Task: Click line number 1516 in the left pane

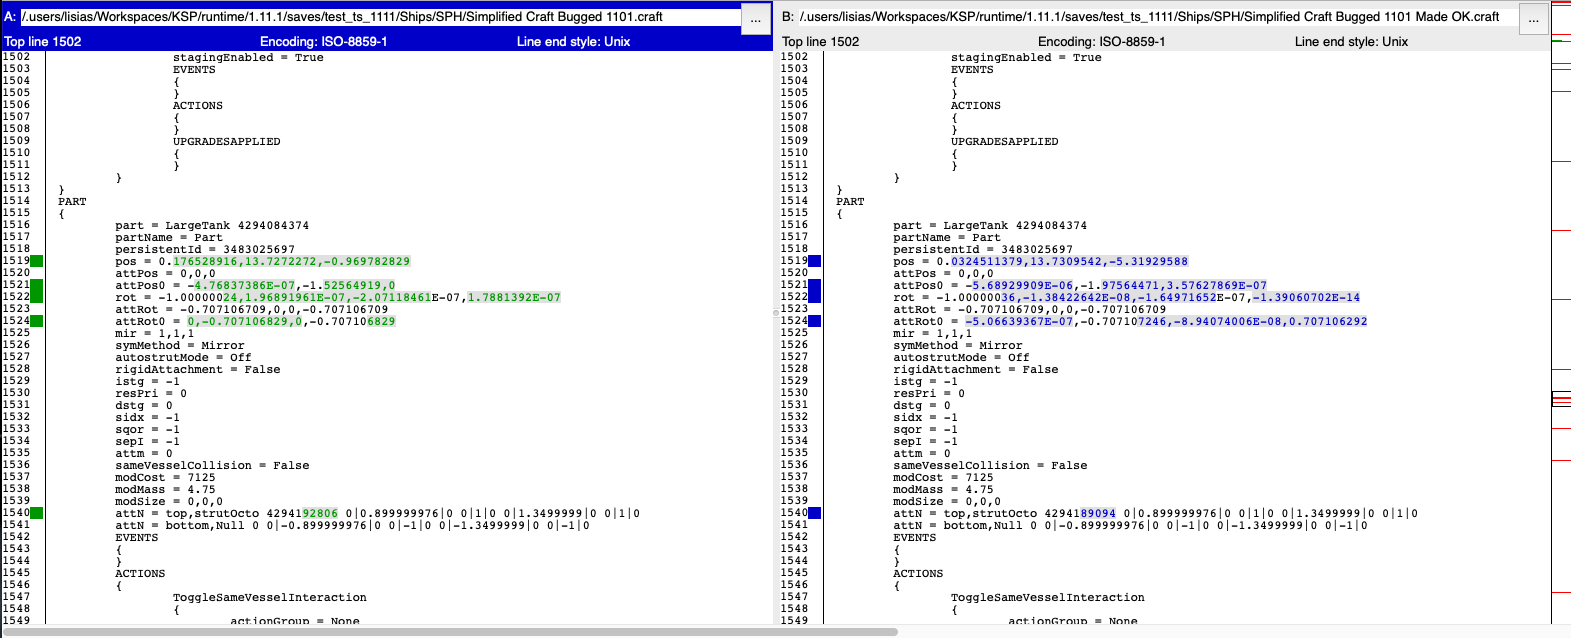Action: pyautogui.click(x=16, y=225)
